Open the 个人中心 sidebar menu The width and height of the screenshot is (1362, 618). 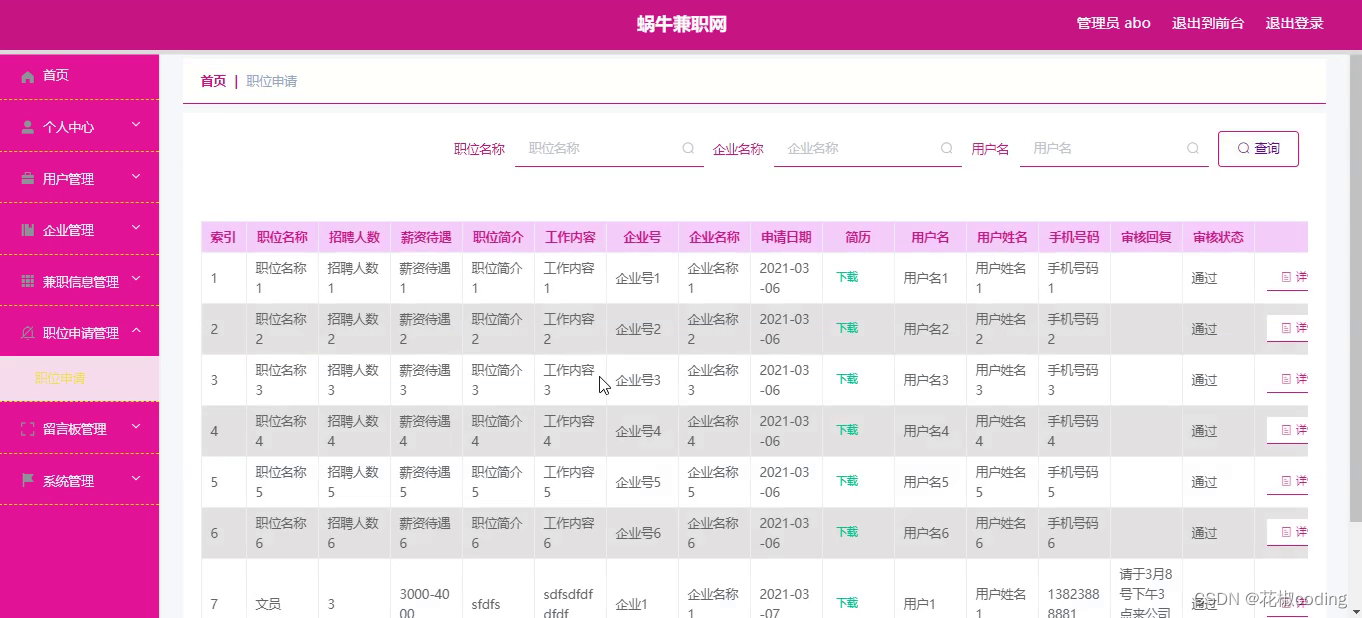(x=79, y=127)
